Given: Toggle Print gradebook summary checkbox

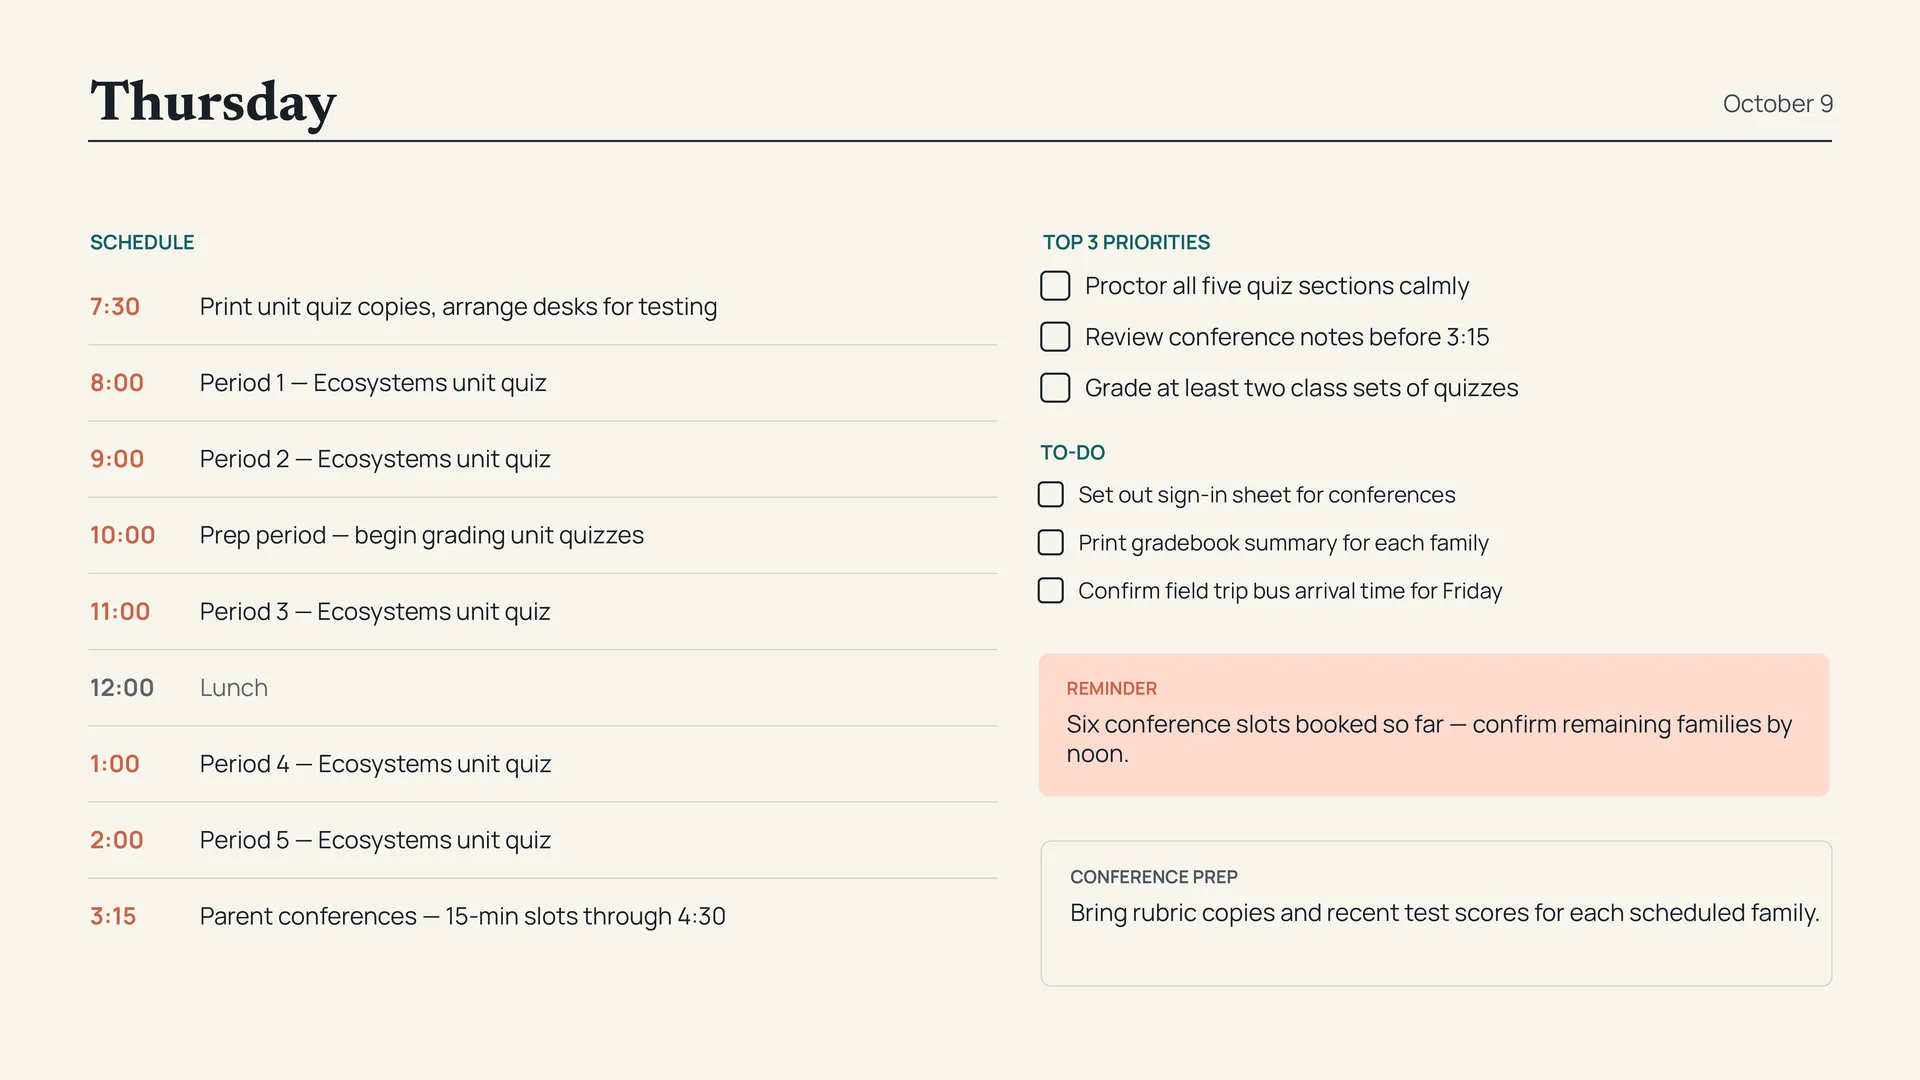Looking at the screenshot, I should coord(1051,543).
